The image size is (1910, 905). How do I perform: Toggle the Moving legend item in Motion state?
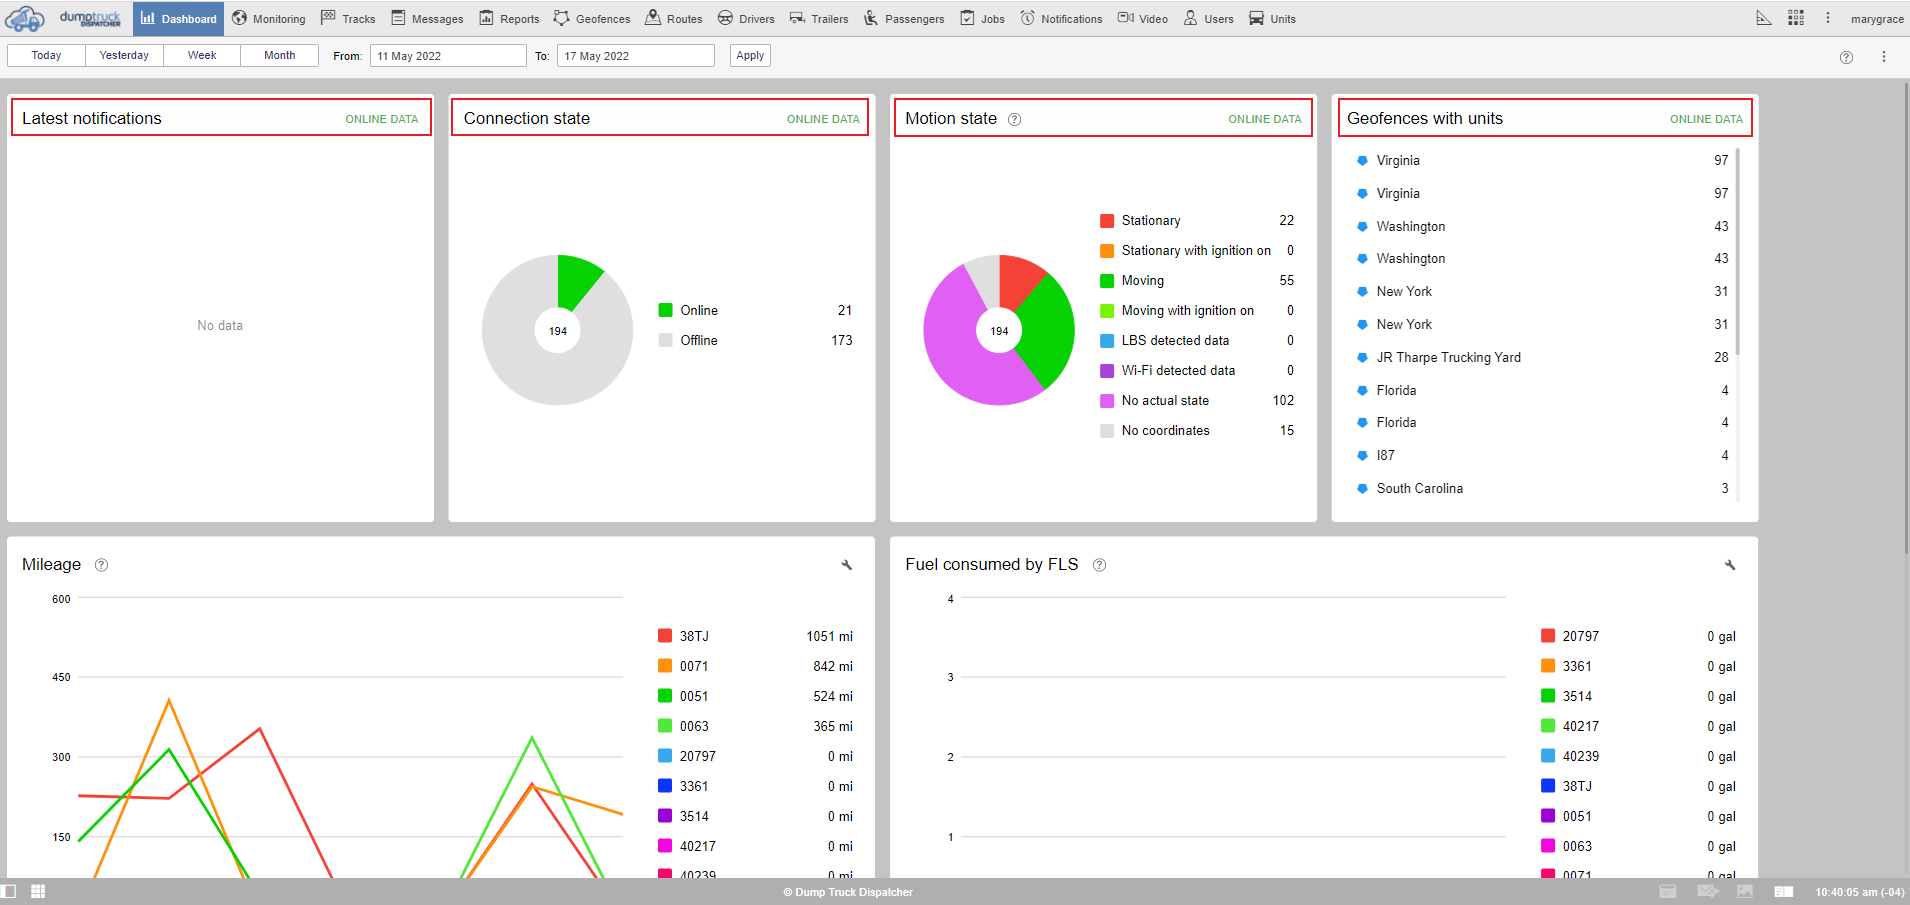coord(1142,280)
